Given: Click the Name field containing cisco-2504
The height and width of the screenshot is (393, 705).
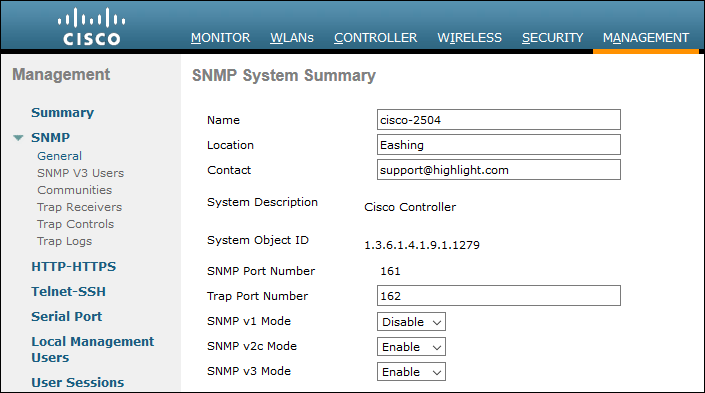Looking at the screenshot, I should point(499,120).
